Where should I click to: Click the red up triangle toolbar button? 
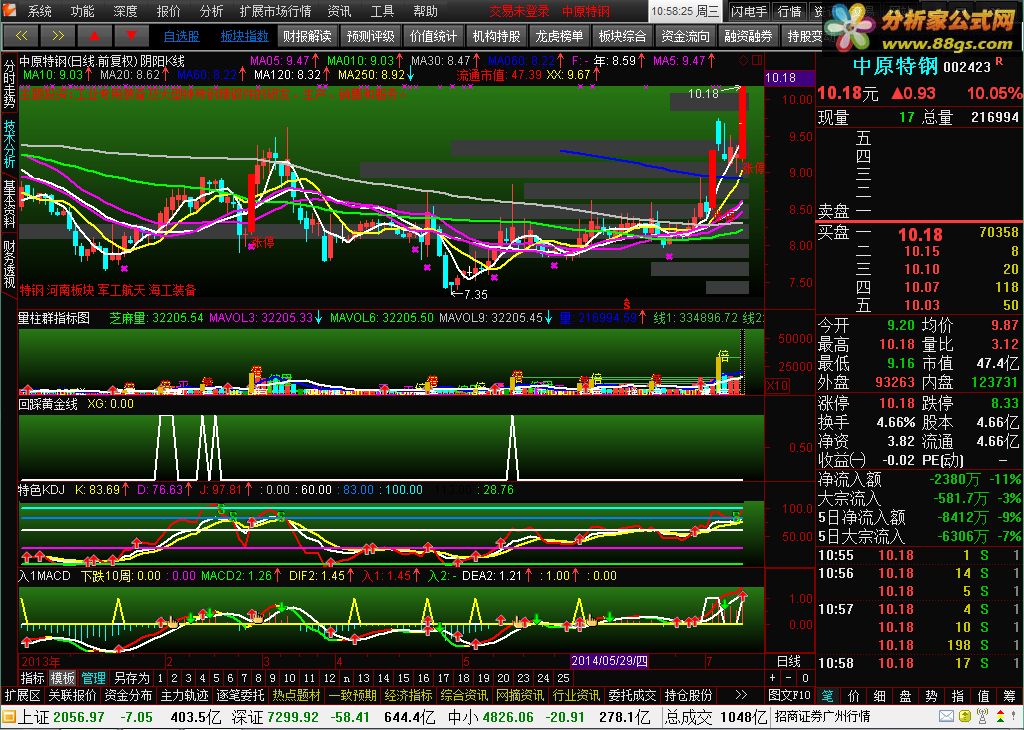[94, 36]
